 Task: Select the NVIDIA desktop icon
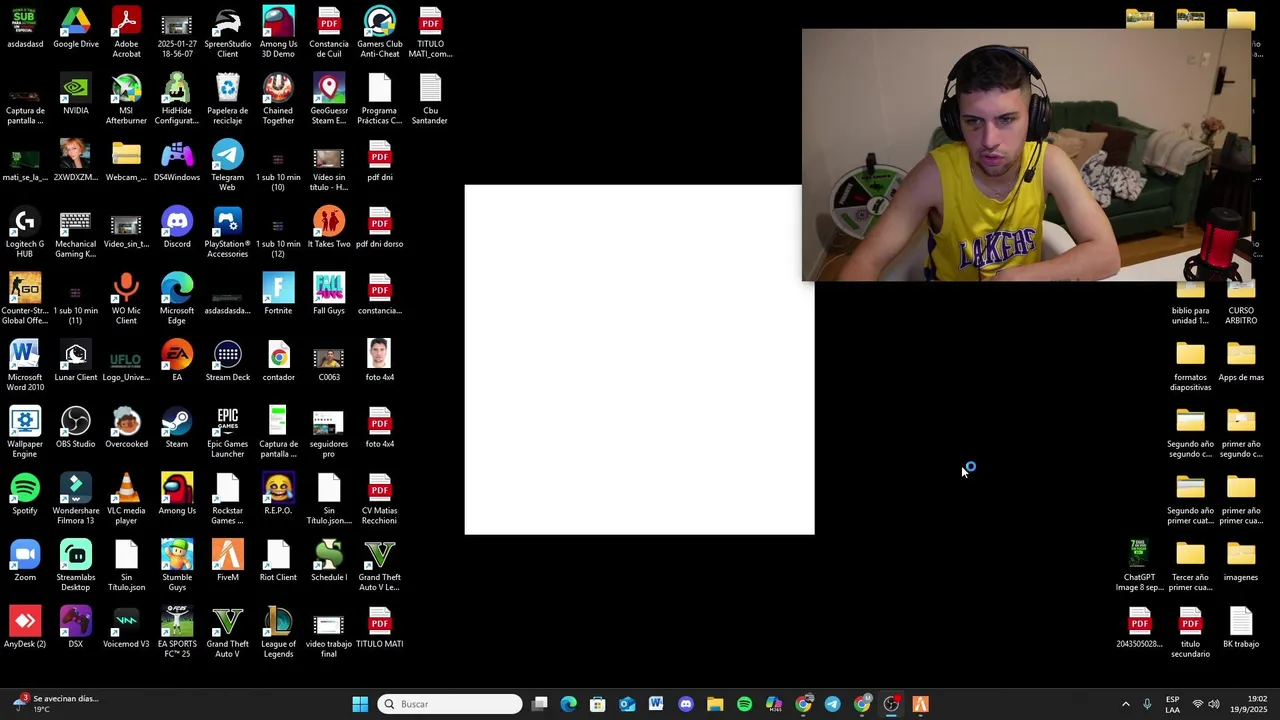(x=76, y=94)
